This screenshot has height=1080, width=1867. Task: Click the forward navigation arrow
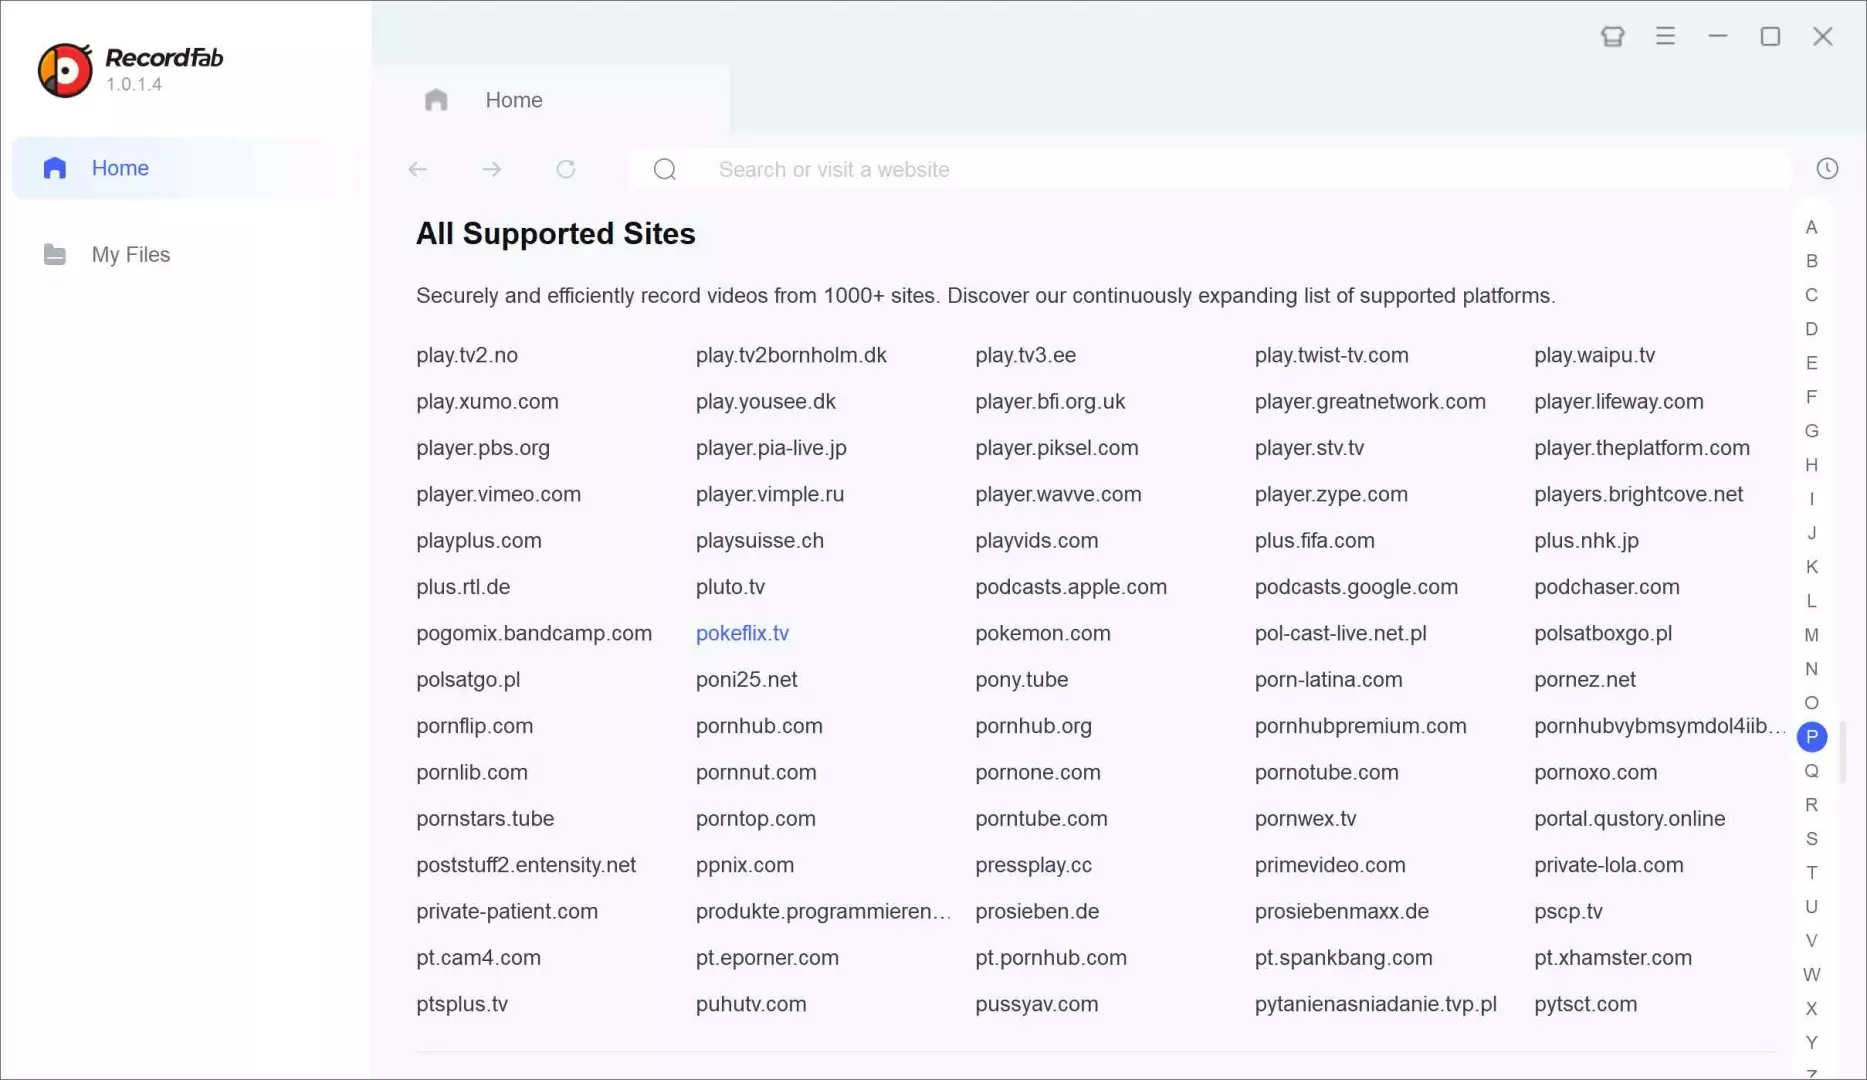click(x=492, y=169)
